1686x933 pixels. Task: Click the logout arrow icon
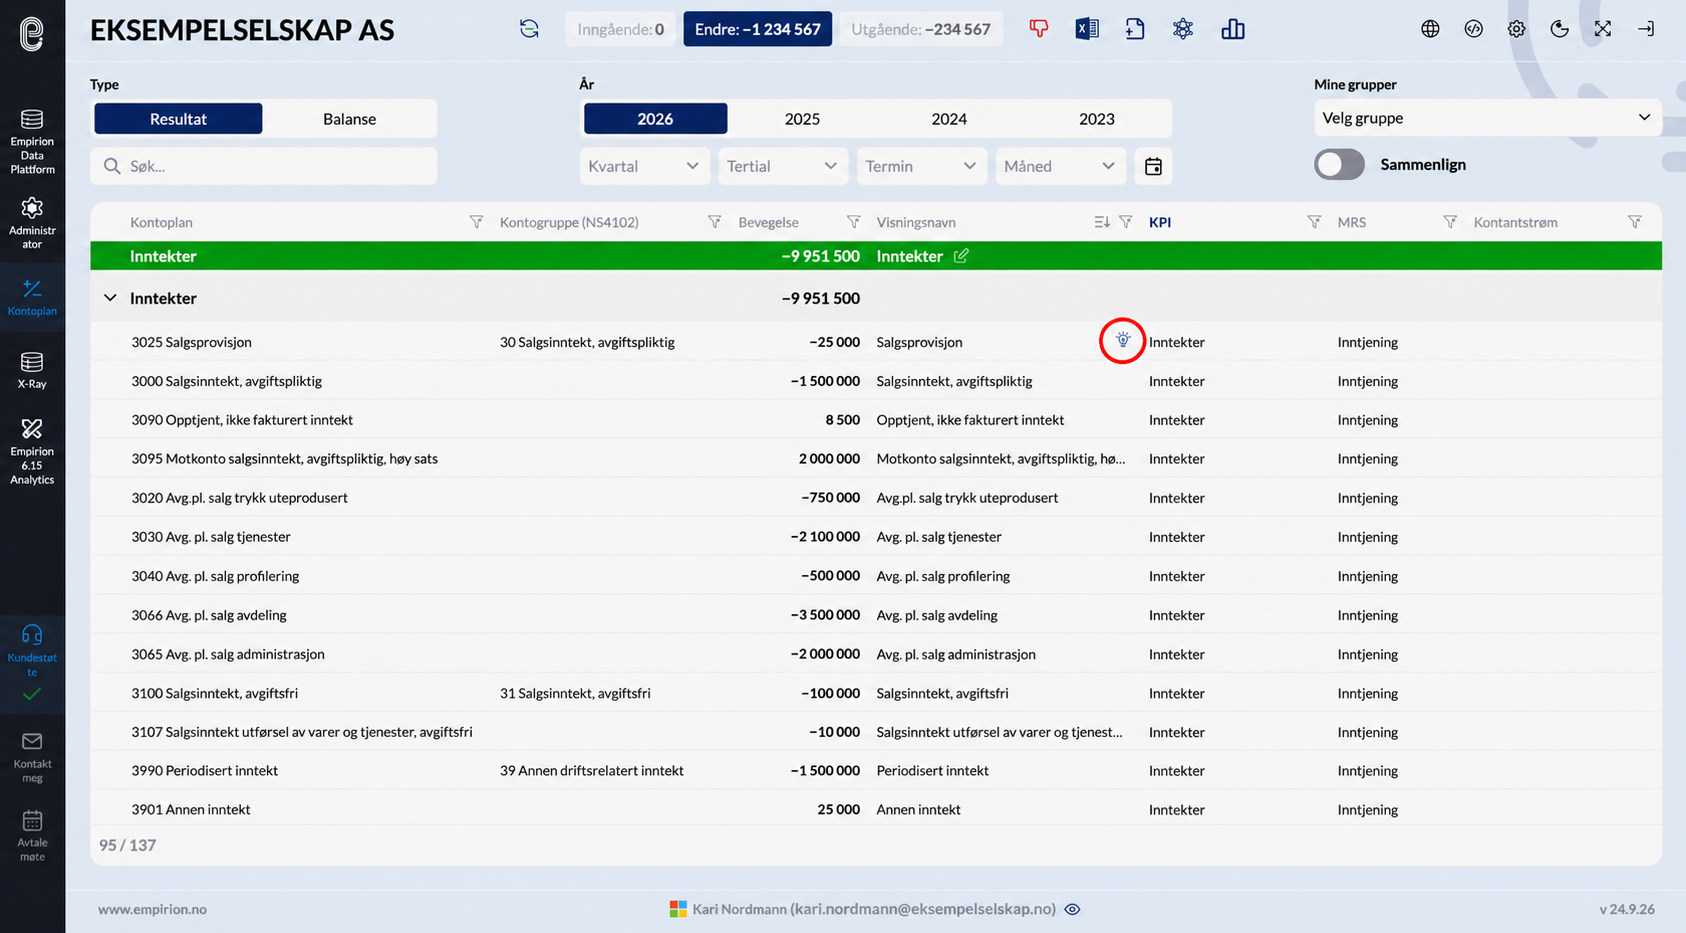[1646, 29]
